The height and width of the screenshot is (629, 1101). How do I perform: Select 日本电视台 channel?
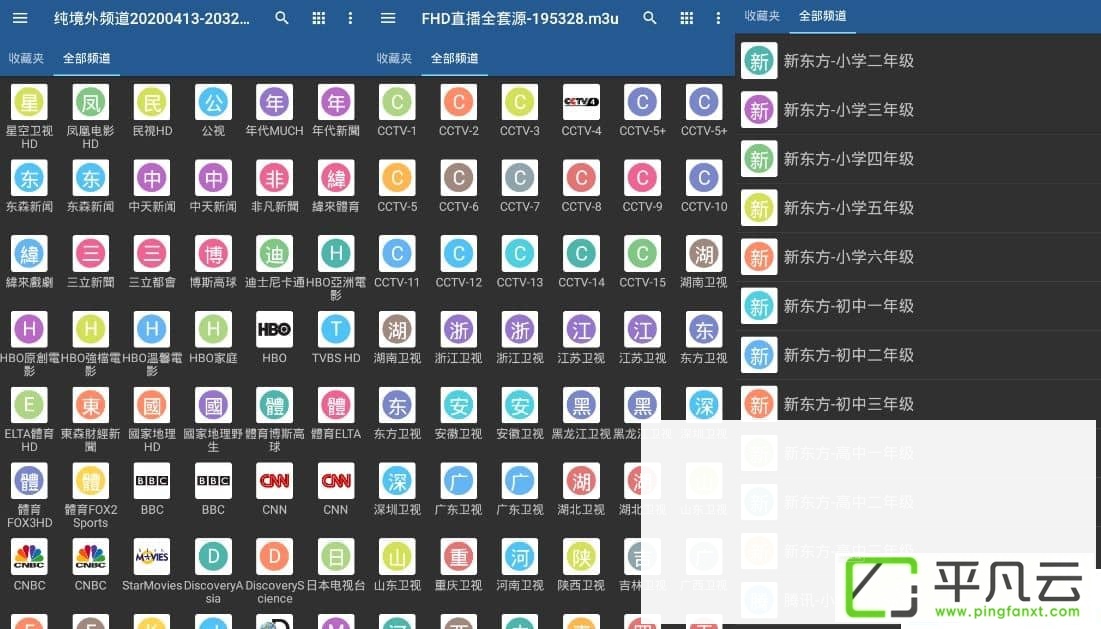(336, 565)
